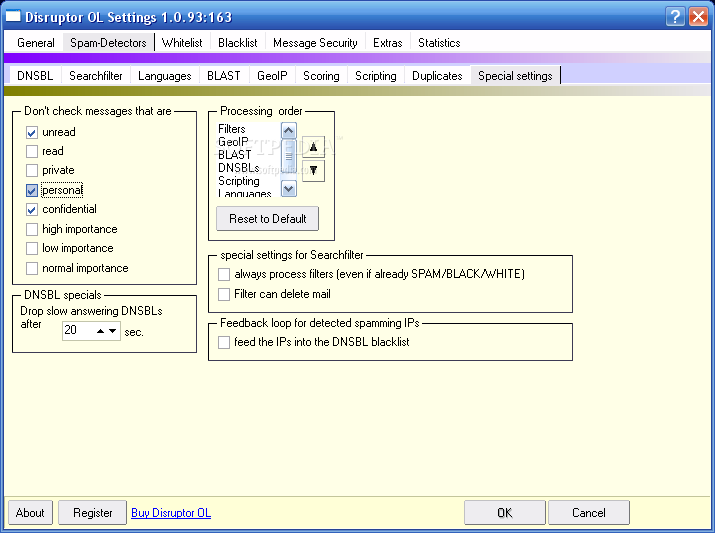View the Statistics tab

click(x=439, y=43)
